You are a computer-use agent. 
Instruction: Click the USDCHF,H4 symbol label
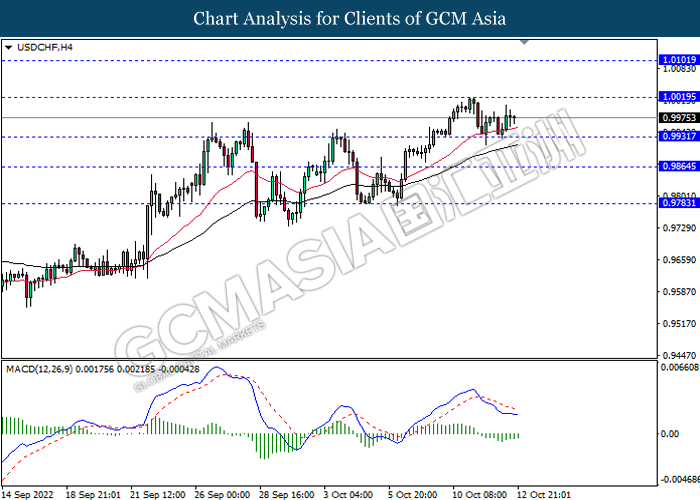click(x=45, y=47)
